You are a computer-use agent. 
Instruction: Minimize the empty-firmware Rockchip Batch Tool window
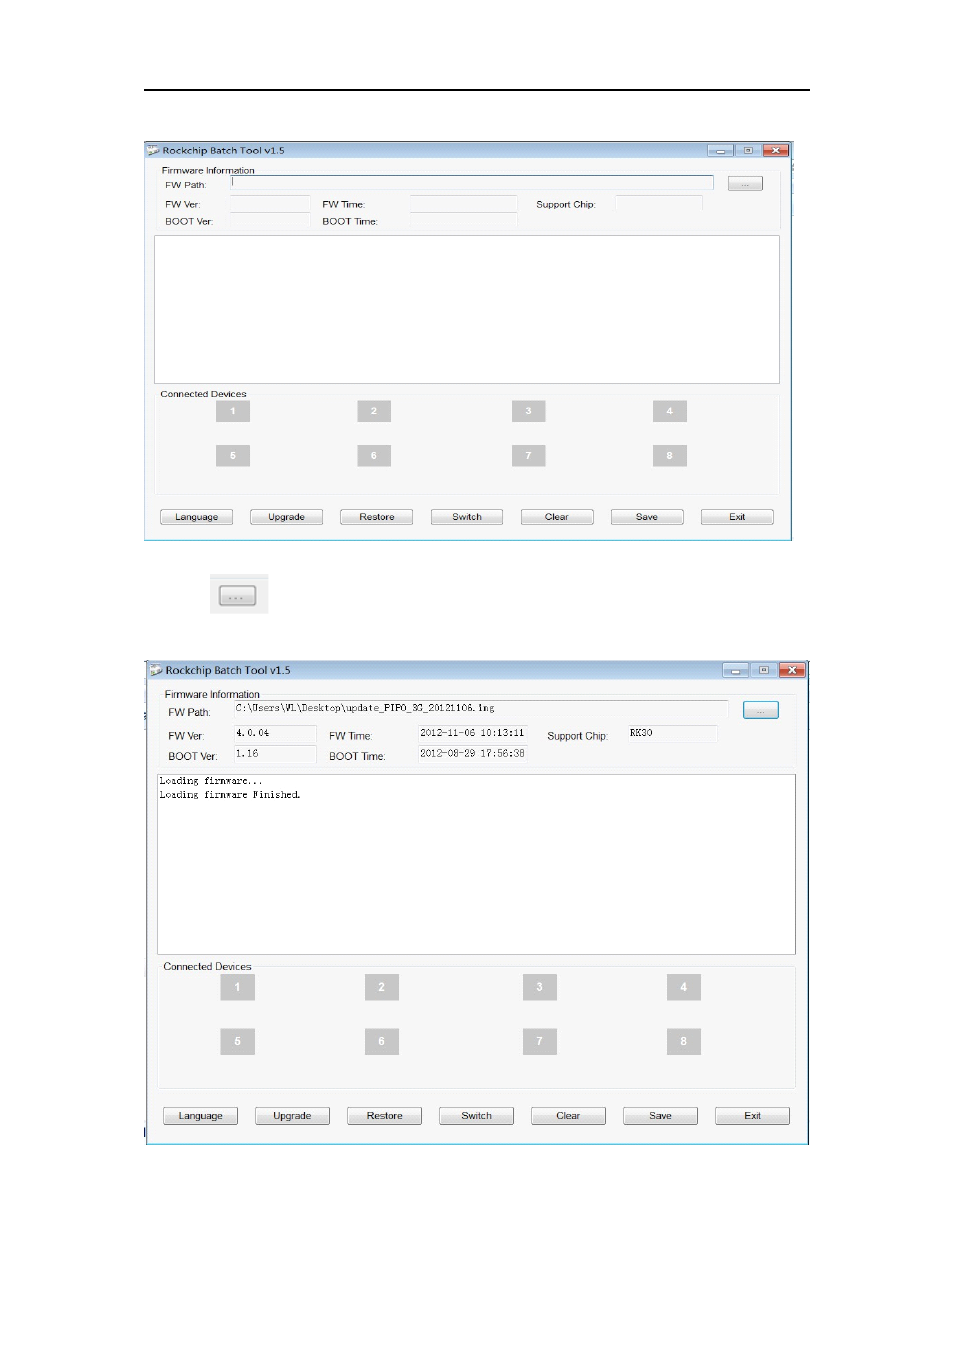[720, 150]
